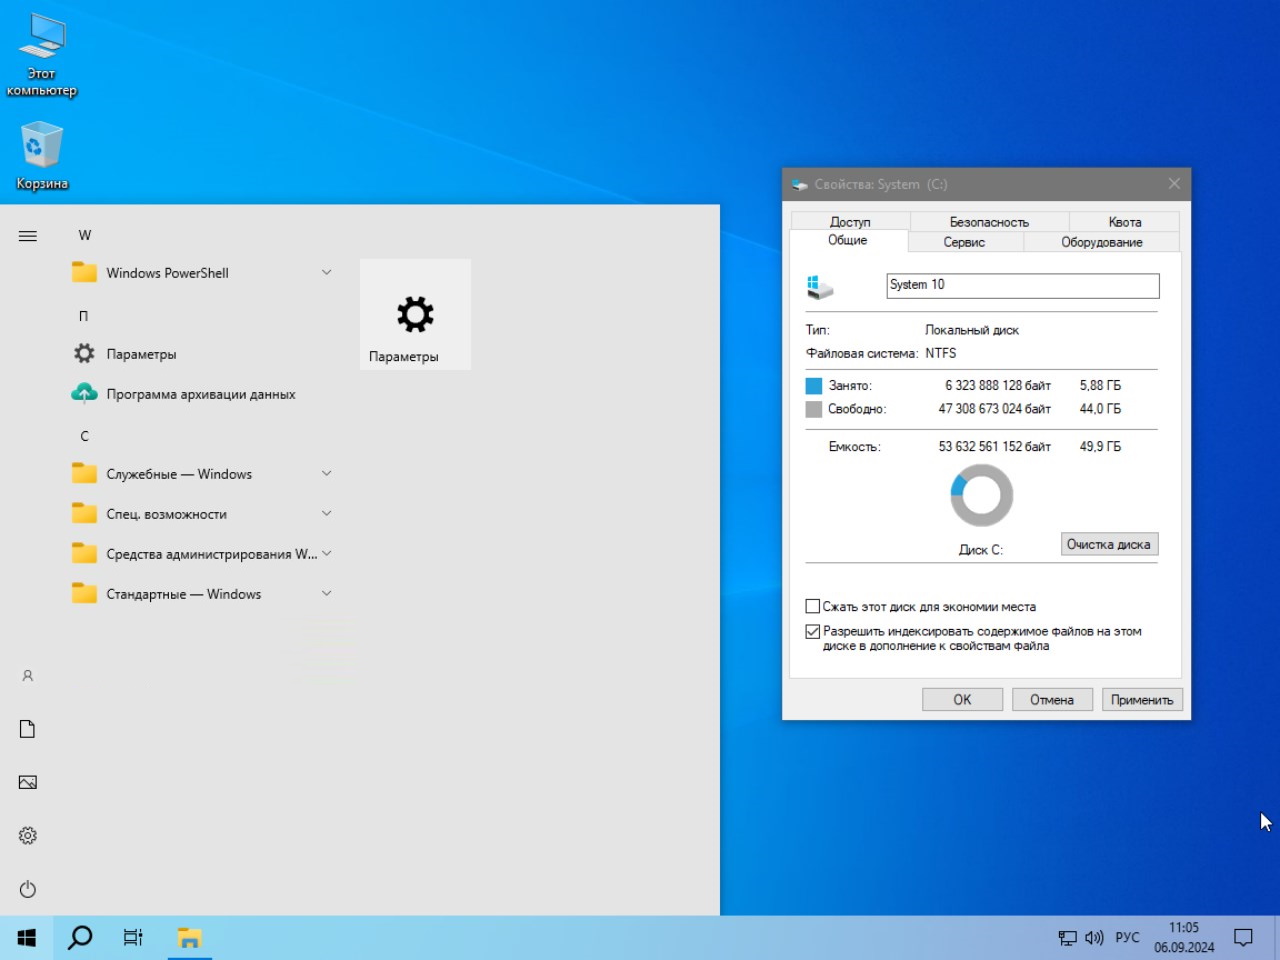Close the Свойства: System (C:) dialog

[x=1174, y=184]
